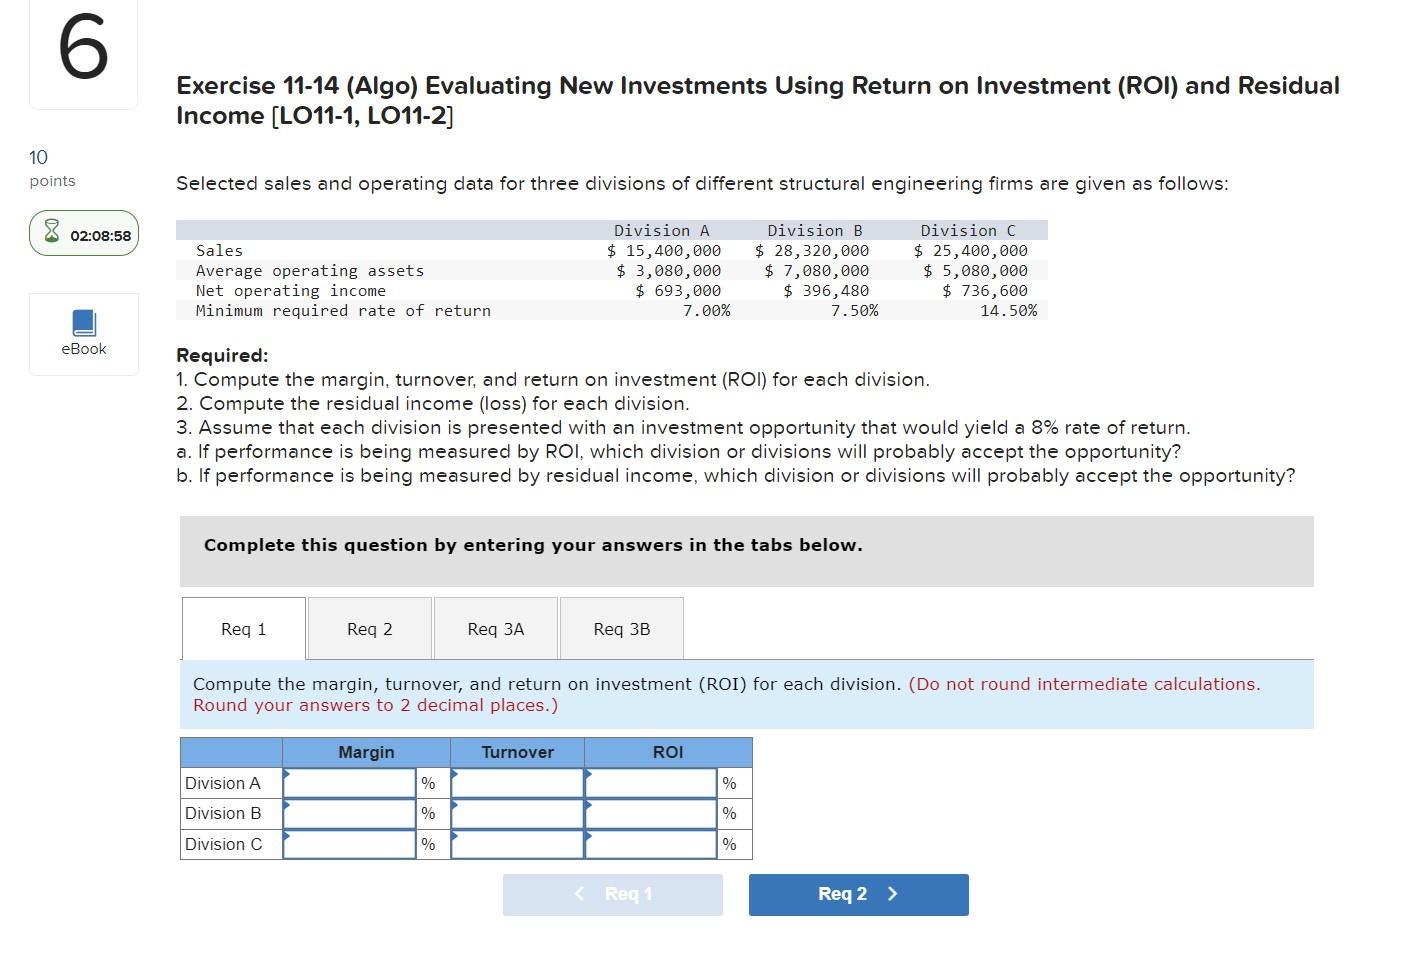
Task: Click Division B Turnover input field
Action: coord(517,813)
